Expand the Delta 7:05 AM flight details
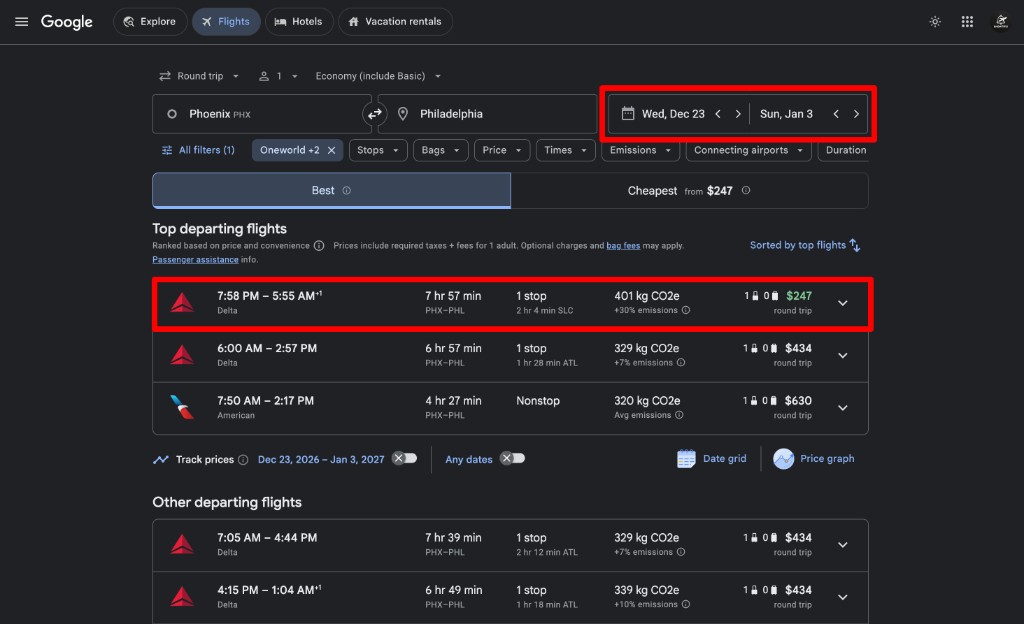This screenshot has height=624, width=1024. (x=842, y=545)
